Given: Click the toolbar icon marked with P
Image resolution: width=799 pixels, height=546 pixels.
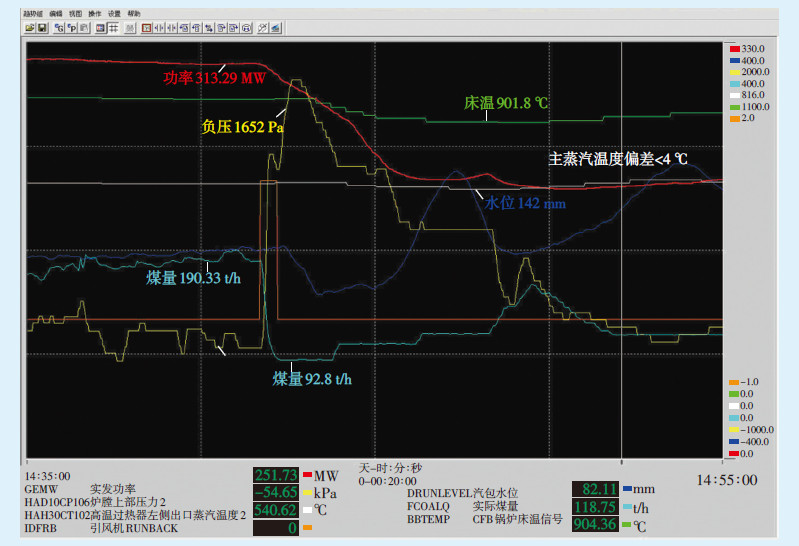Looking at the screenshot, I should click(x=72, y=28).
